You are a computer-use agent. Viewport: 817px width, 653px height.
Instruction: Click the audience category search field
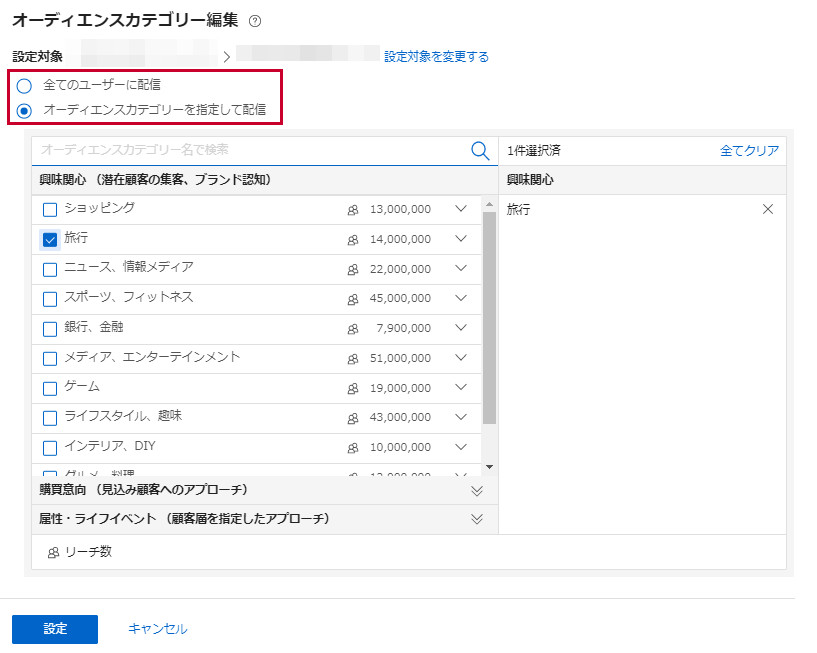pyautogui.click(x=250, y=150)
